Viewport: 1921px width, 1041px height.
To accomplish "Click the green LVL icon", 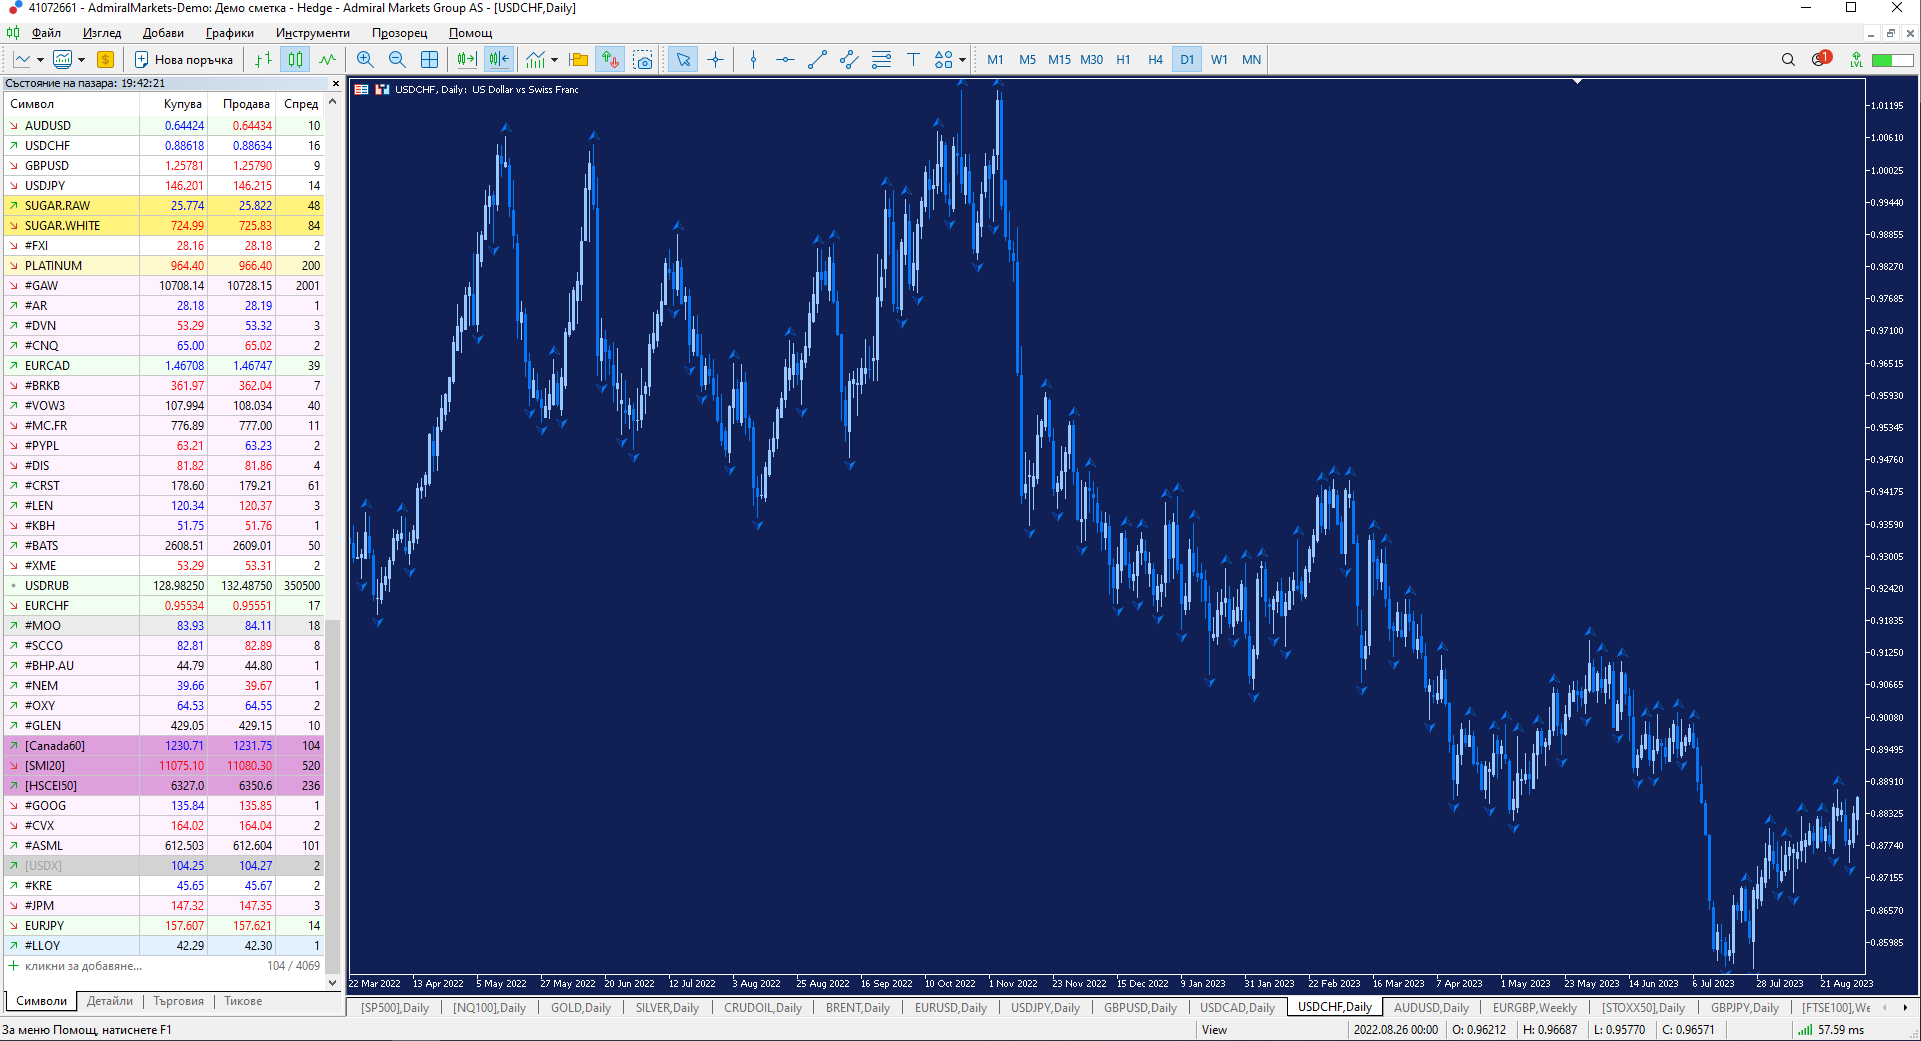I will tap(1856, 60).
